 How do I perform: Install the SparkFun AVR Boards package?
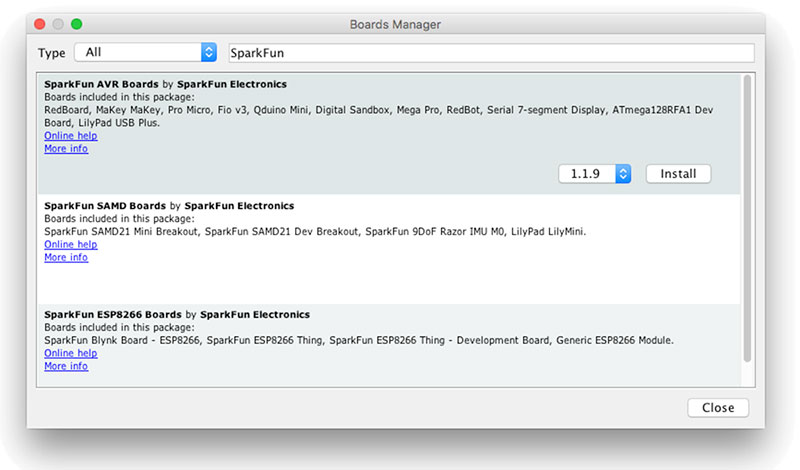coord(678,174)
